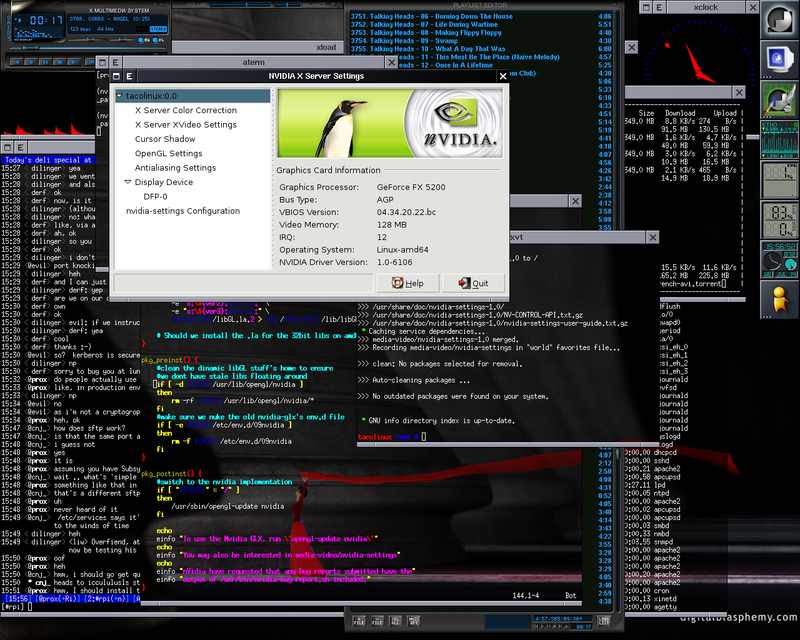Open the IRC terminal window menu icon
The width and height of the screenshot is (800, 640).
tap(8, 147)
